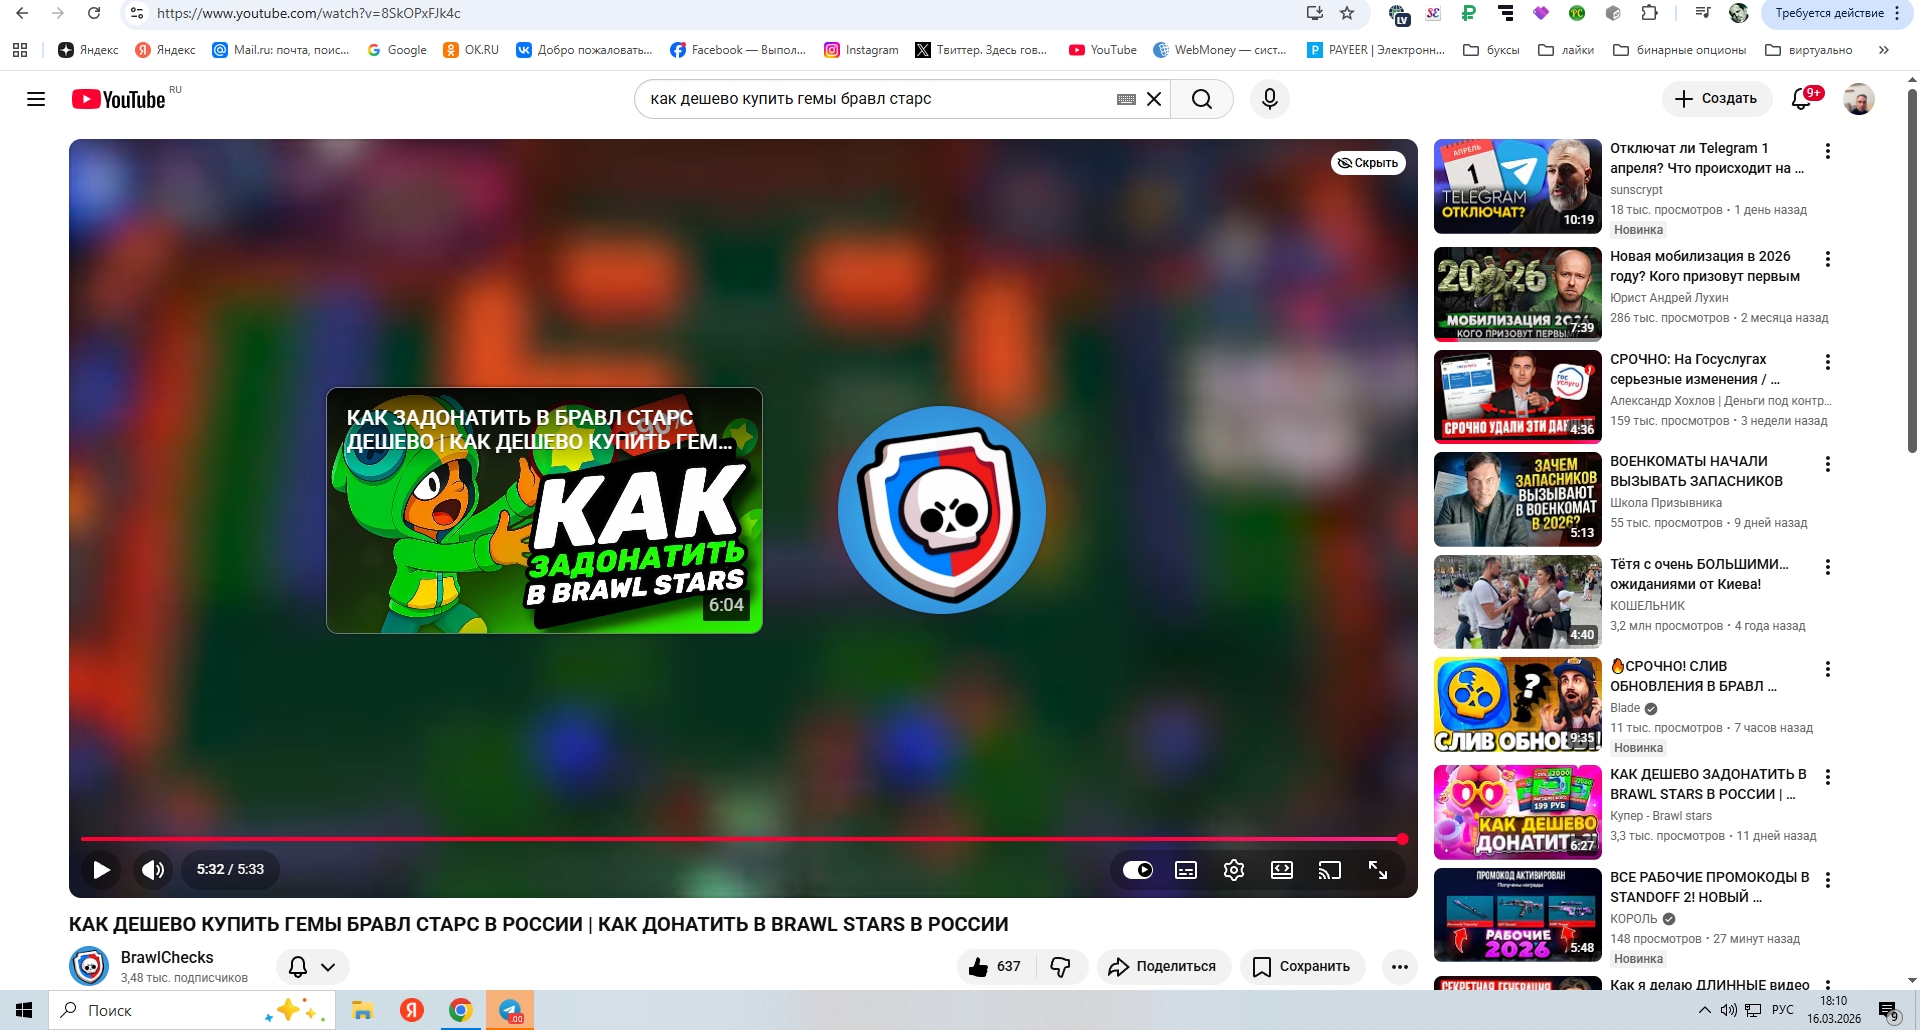
Task: Open Yandex browser from the taskbar
Action: click(x=411, y=1010)
